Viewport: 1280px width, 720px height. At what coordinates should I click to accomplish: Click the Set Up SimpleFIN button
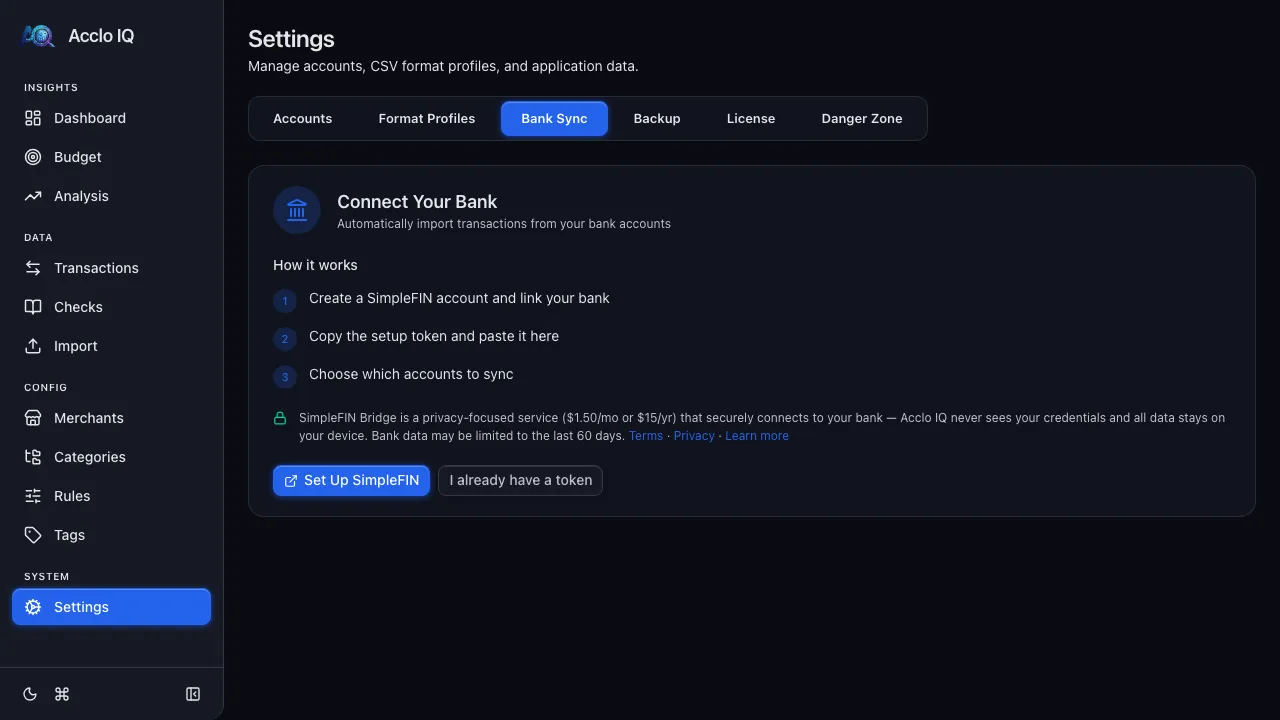[351, 480]
